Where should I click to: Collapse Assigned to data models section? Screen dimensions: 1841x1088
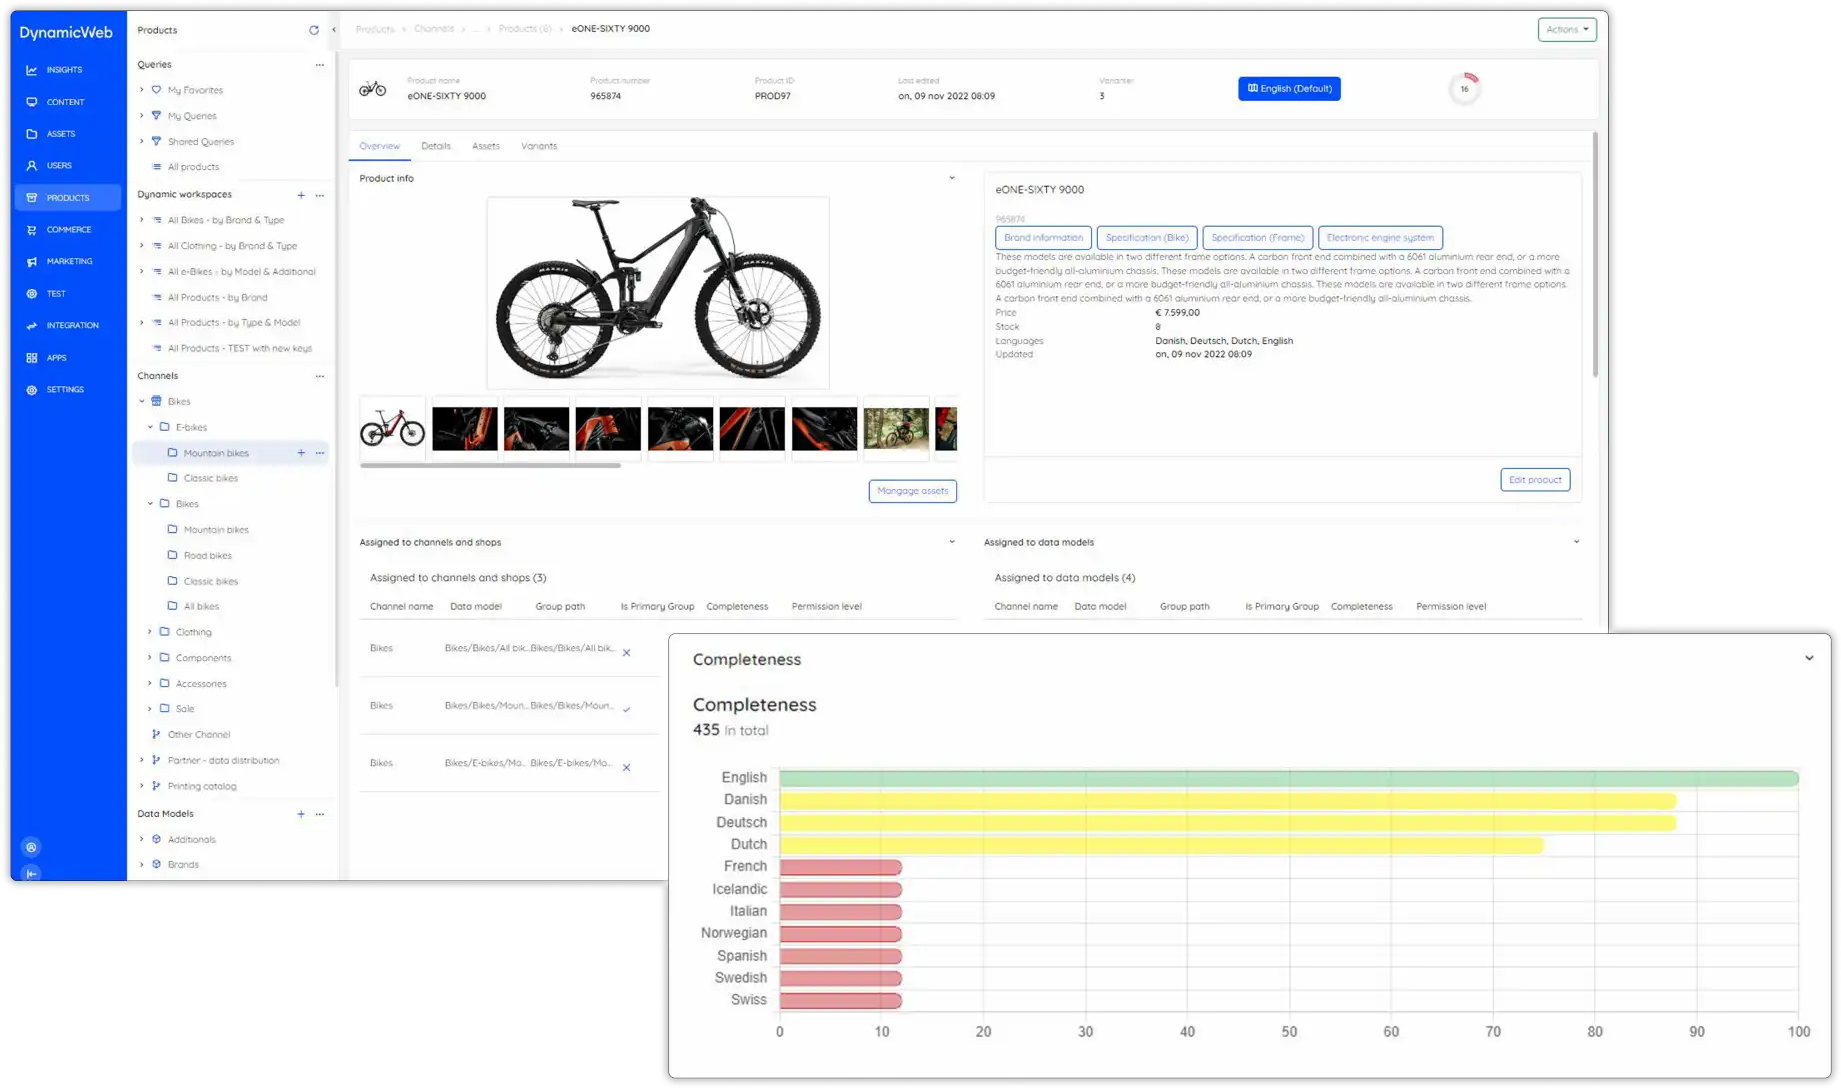pos(1577,542)
